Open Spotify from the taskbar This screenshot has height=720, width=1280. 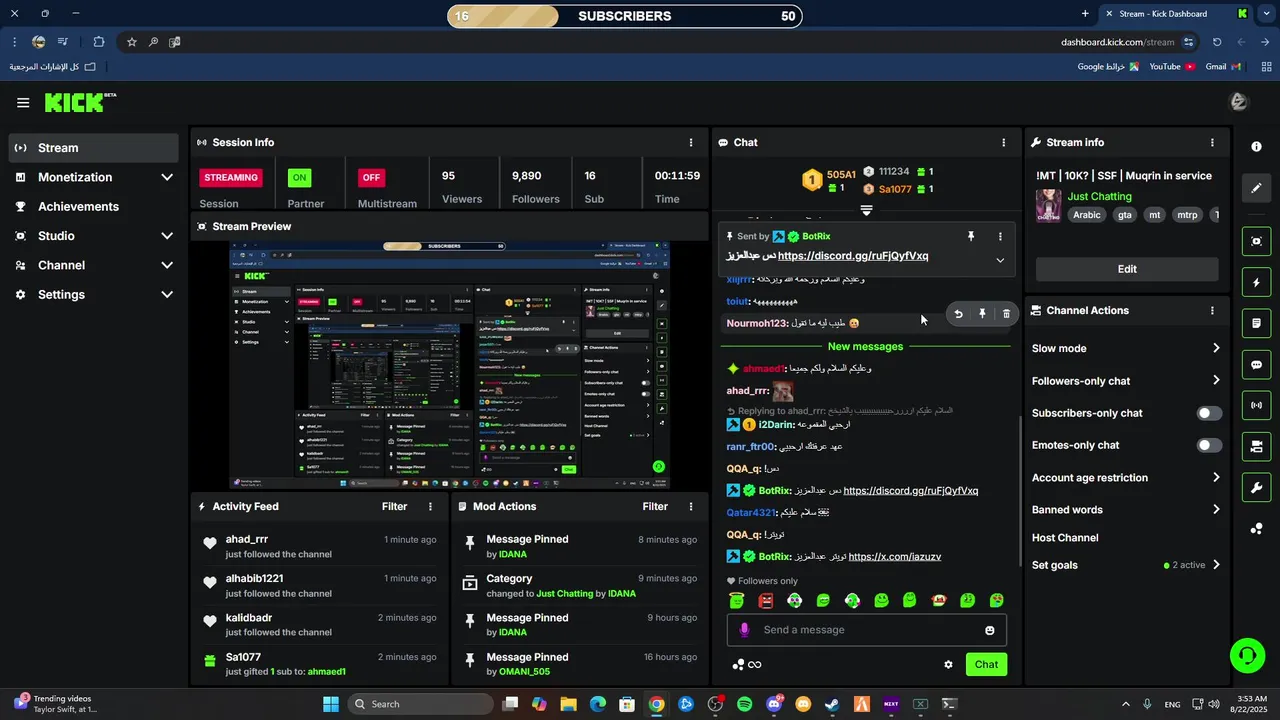pyautogui.click(x=744, y=704)
